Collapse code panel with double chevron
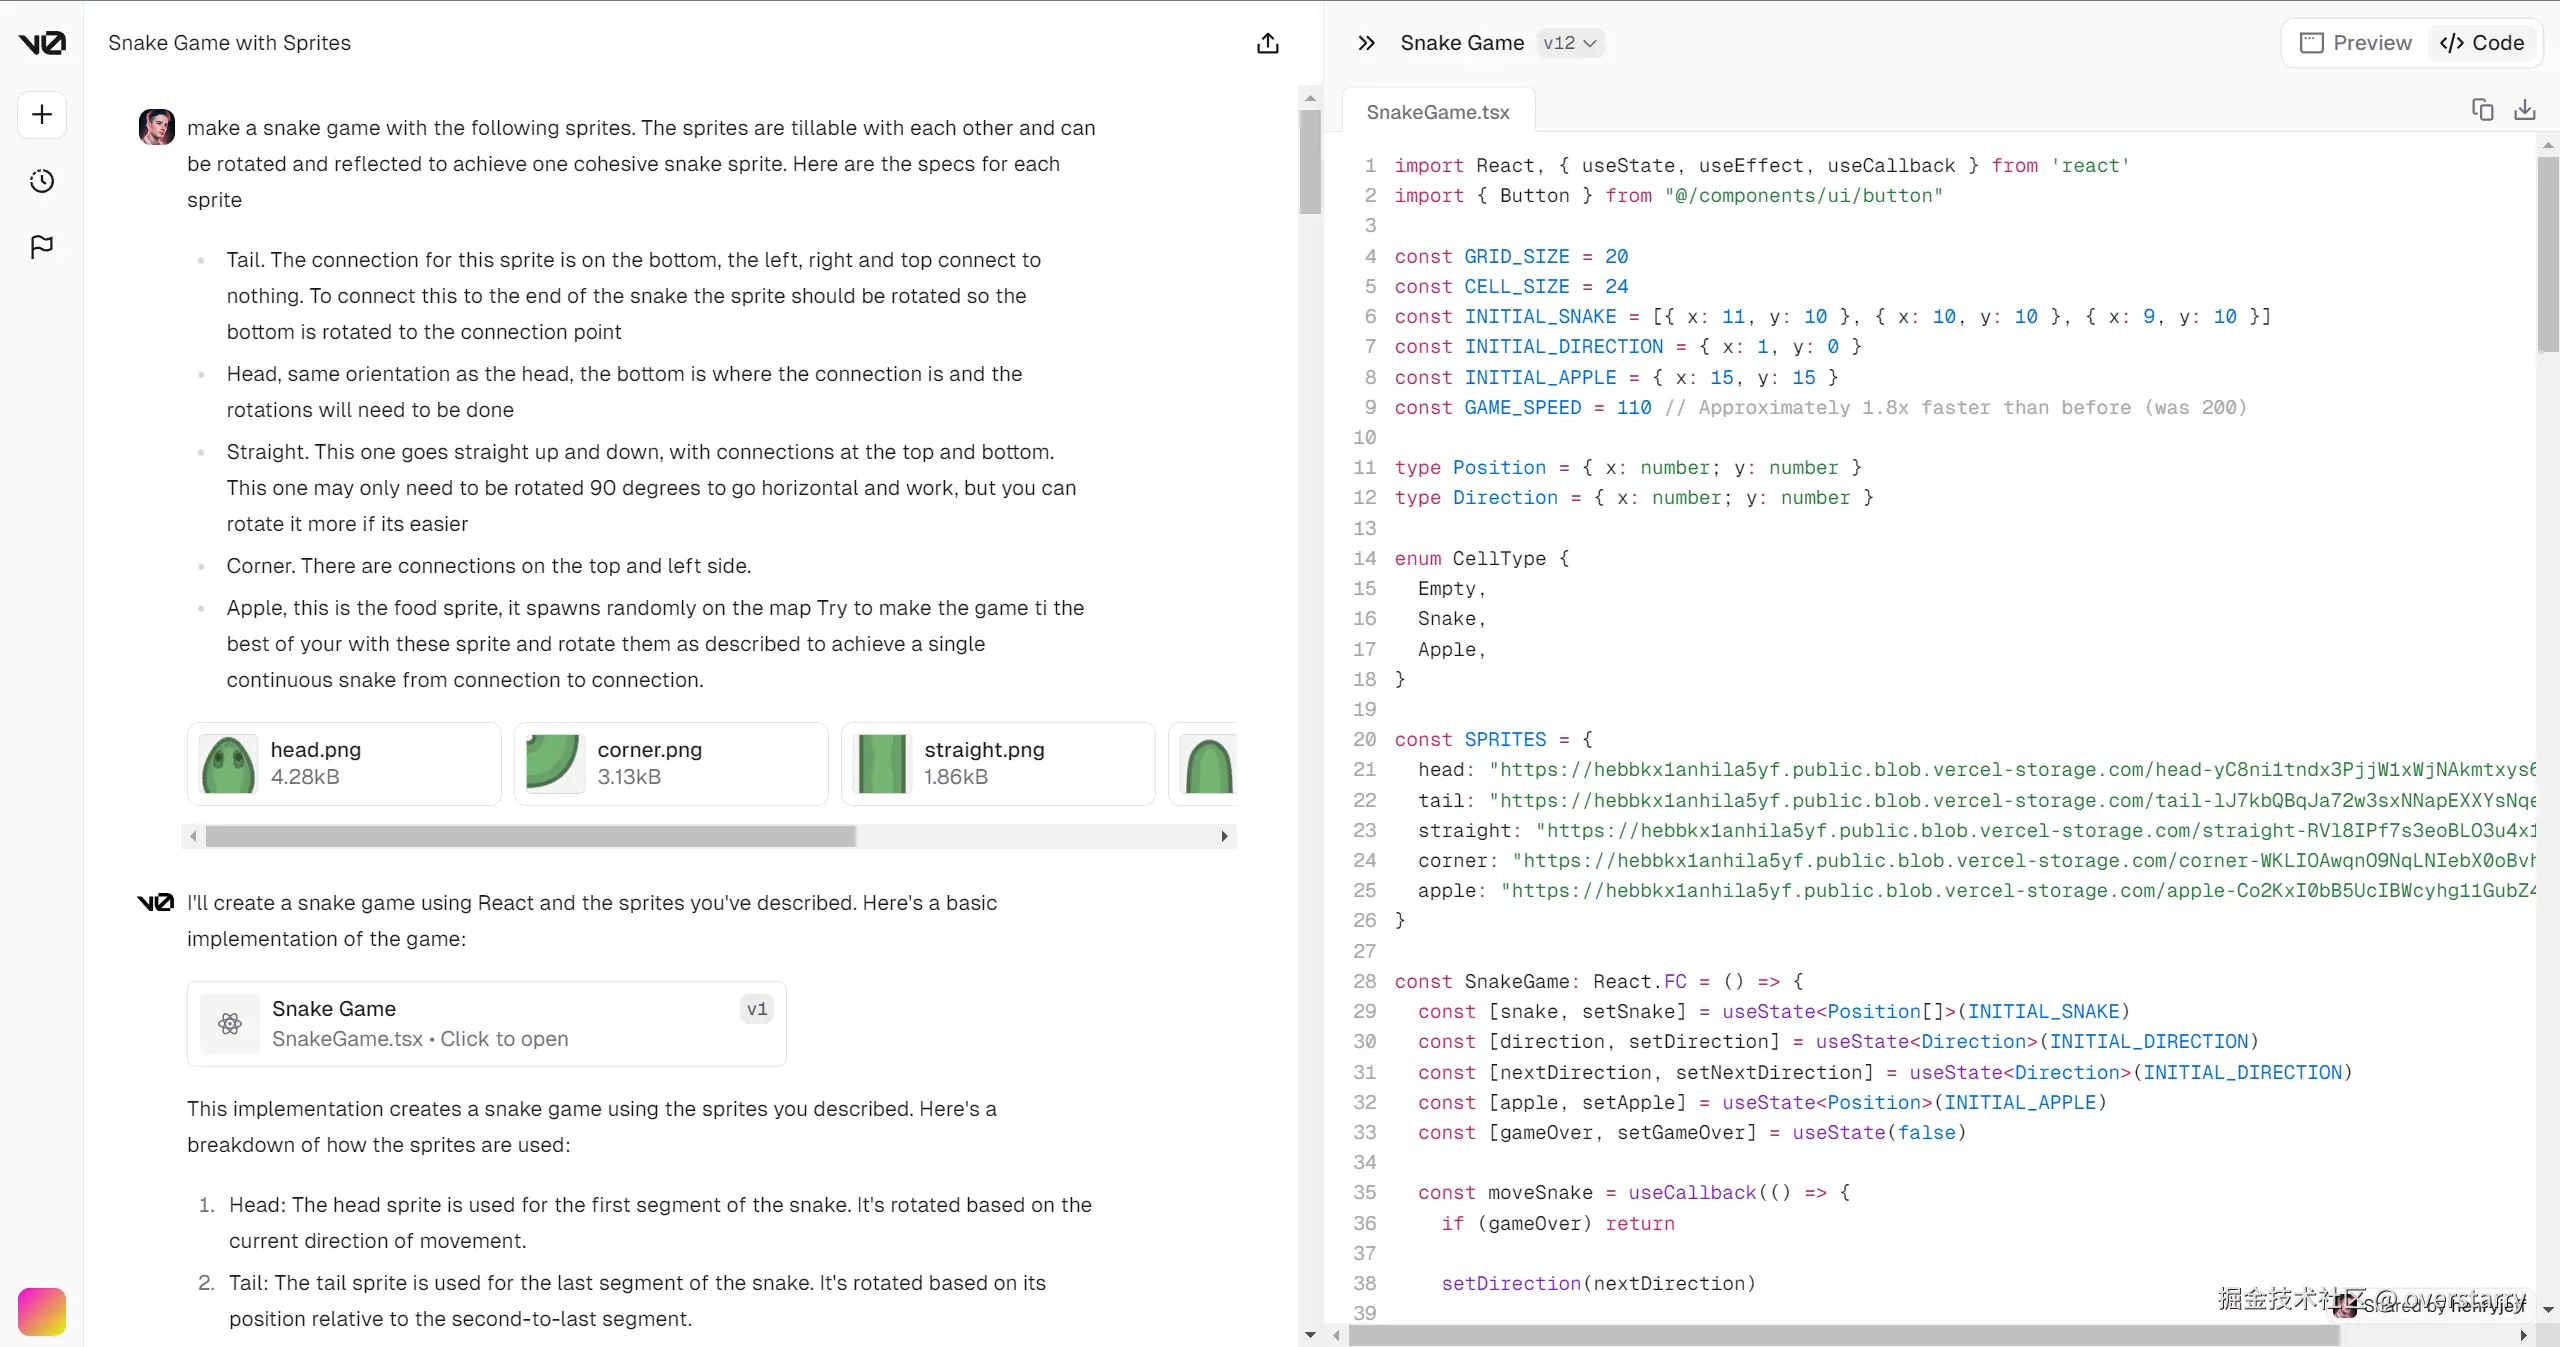Viewport: 2560px width, 1347px height. coord(1366,43)
